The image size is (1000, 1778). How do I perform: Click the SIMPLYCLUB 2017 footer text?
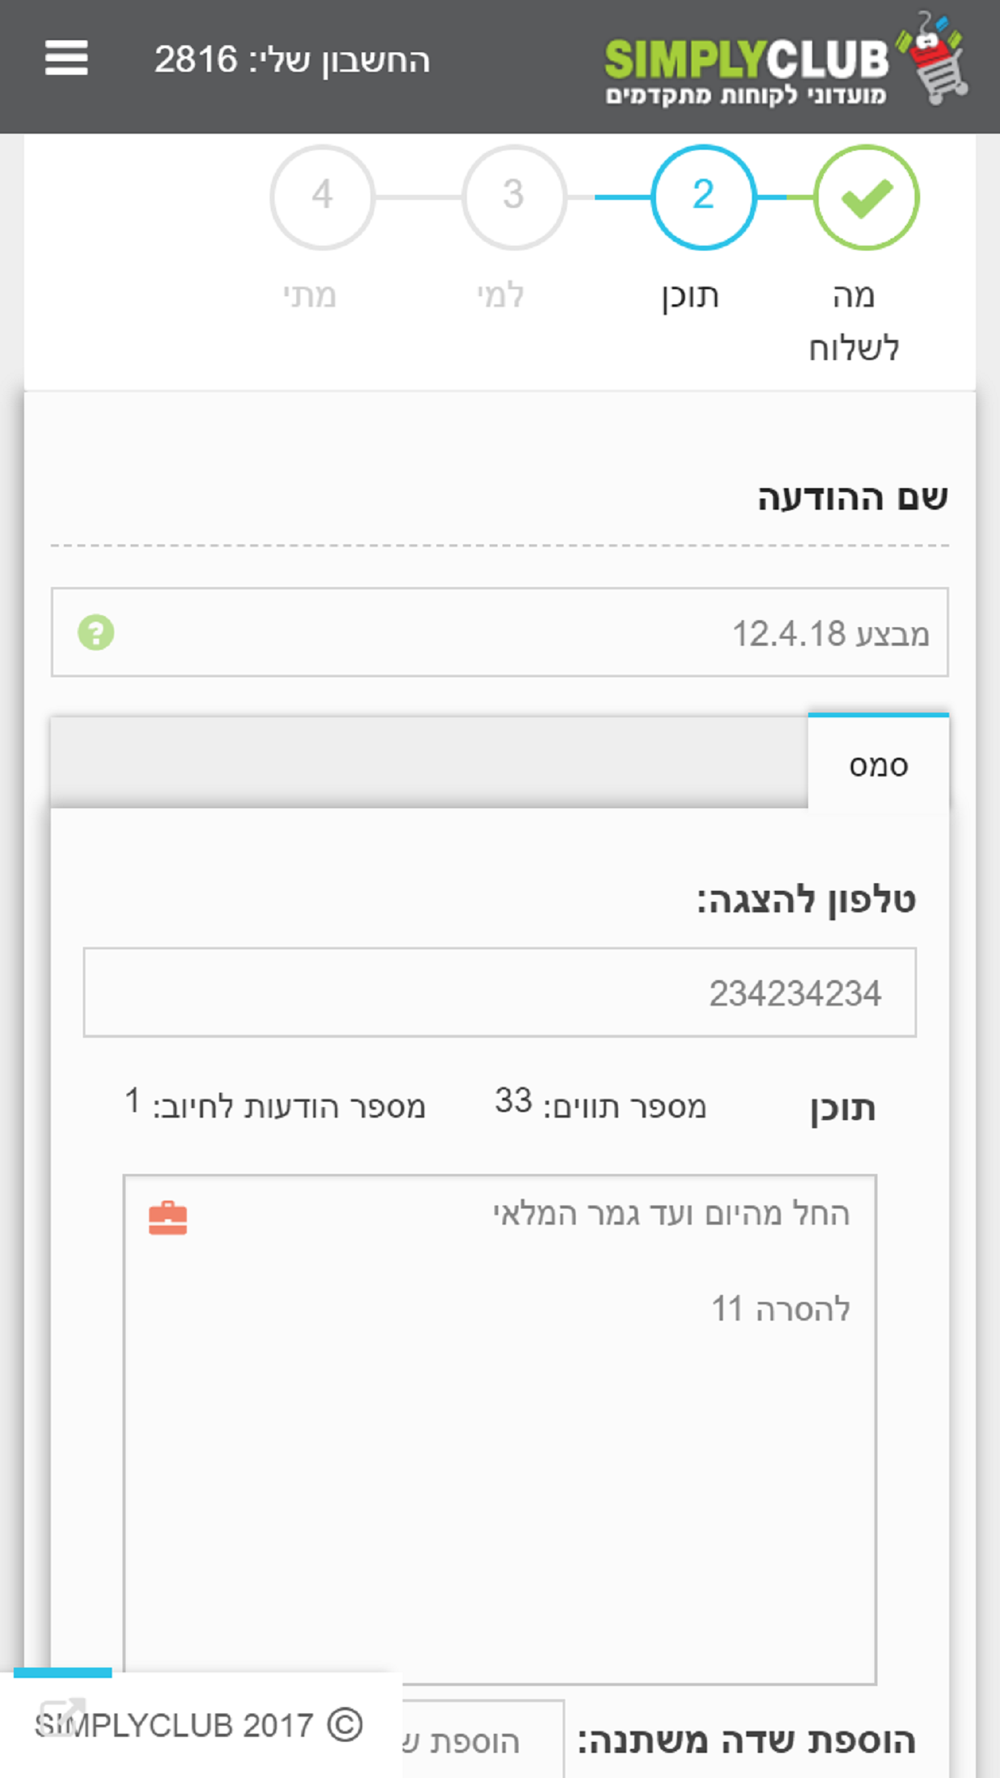174,1725
